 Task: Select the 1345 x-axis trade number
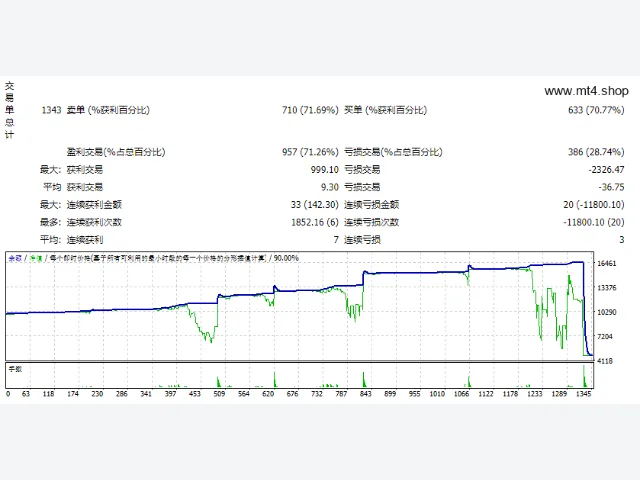[583, 394]
